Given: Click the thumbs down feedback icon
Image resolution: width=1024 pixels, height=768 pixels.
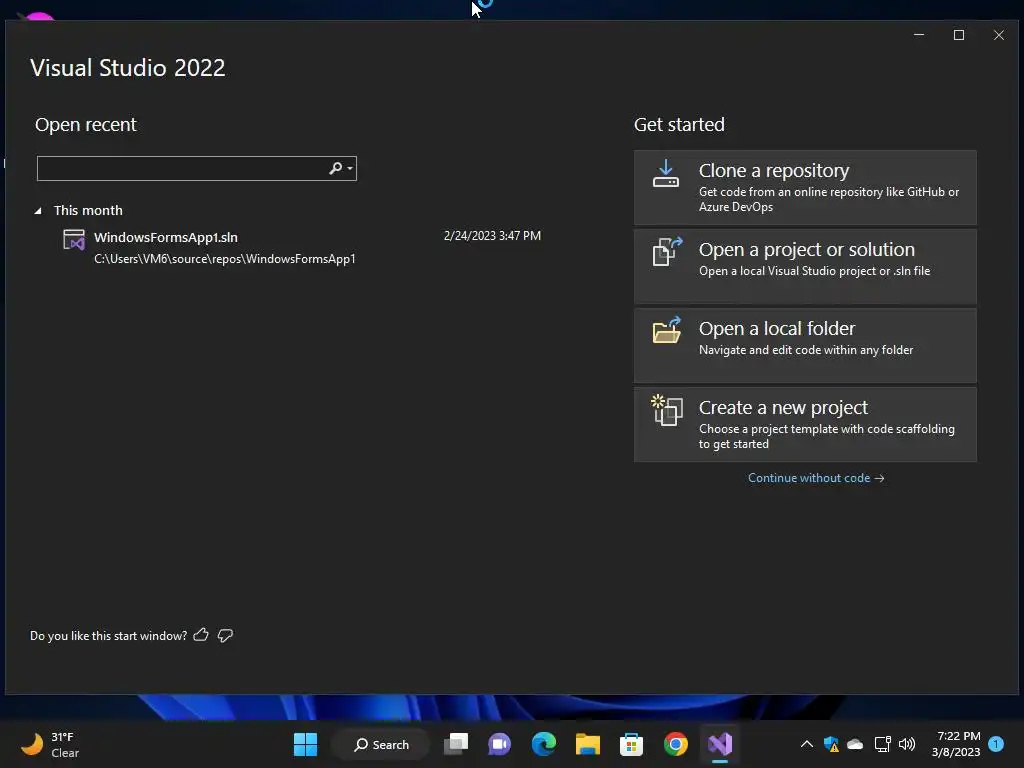Looking at the screenshot, I should 225,635.
